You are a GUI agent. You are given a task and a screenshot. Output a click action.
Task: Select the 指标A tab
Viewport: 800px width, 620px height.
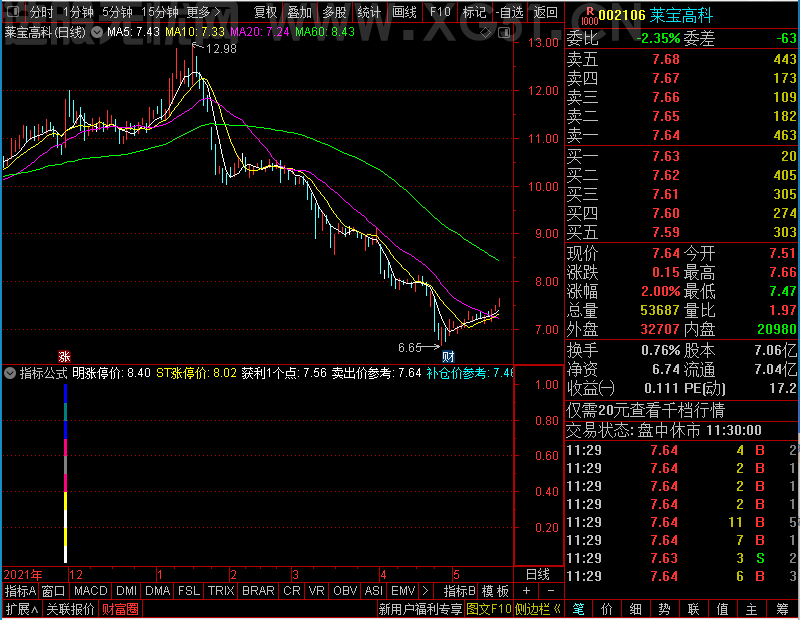point(20,591)
